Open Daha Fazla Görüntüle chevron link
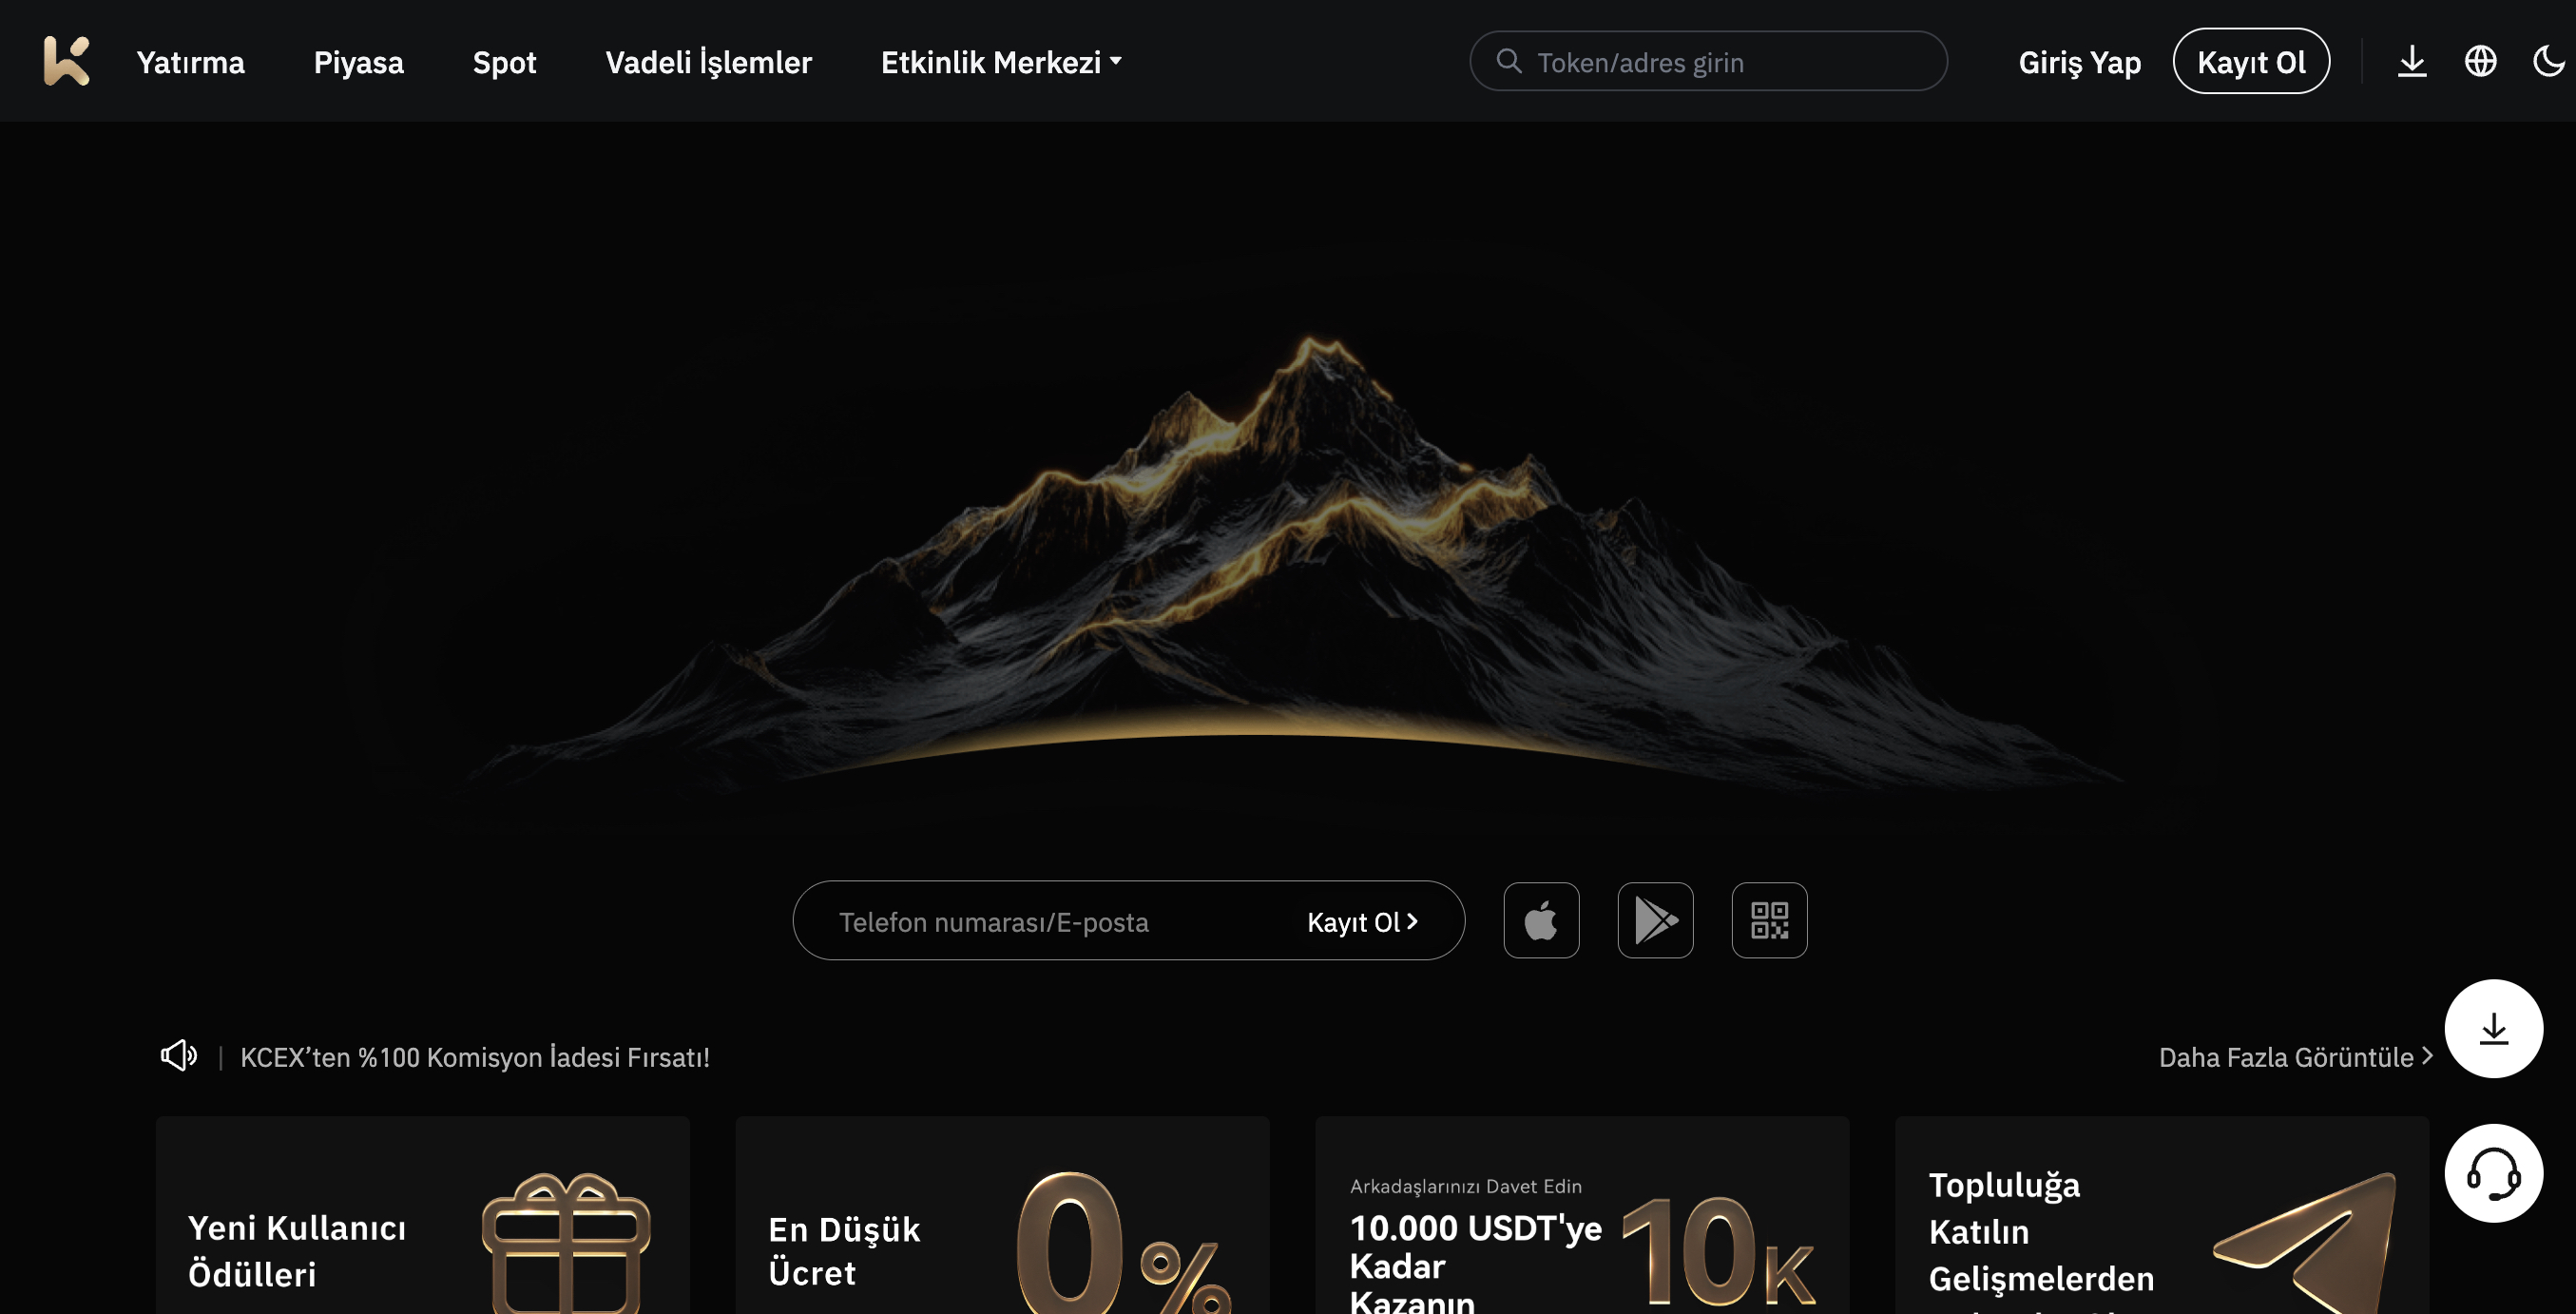Screen dimensions: 2576x1314 tap(2295, 1057)
